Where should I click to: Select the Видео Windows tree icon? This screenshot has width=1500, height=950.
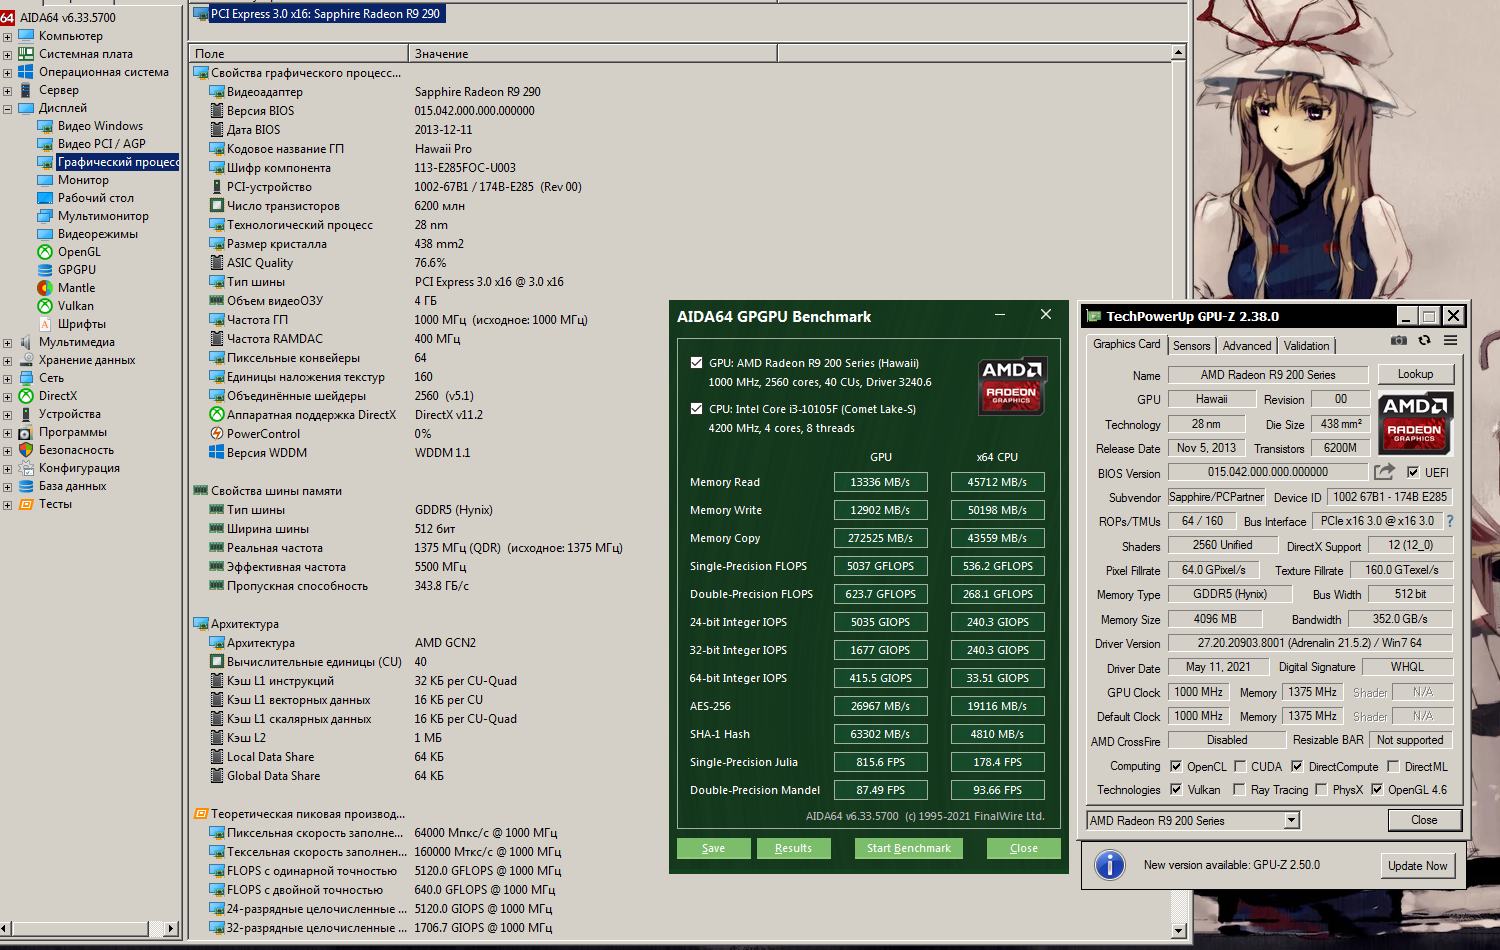[45, 126]
